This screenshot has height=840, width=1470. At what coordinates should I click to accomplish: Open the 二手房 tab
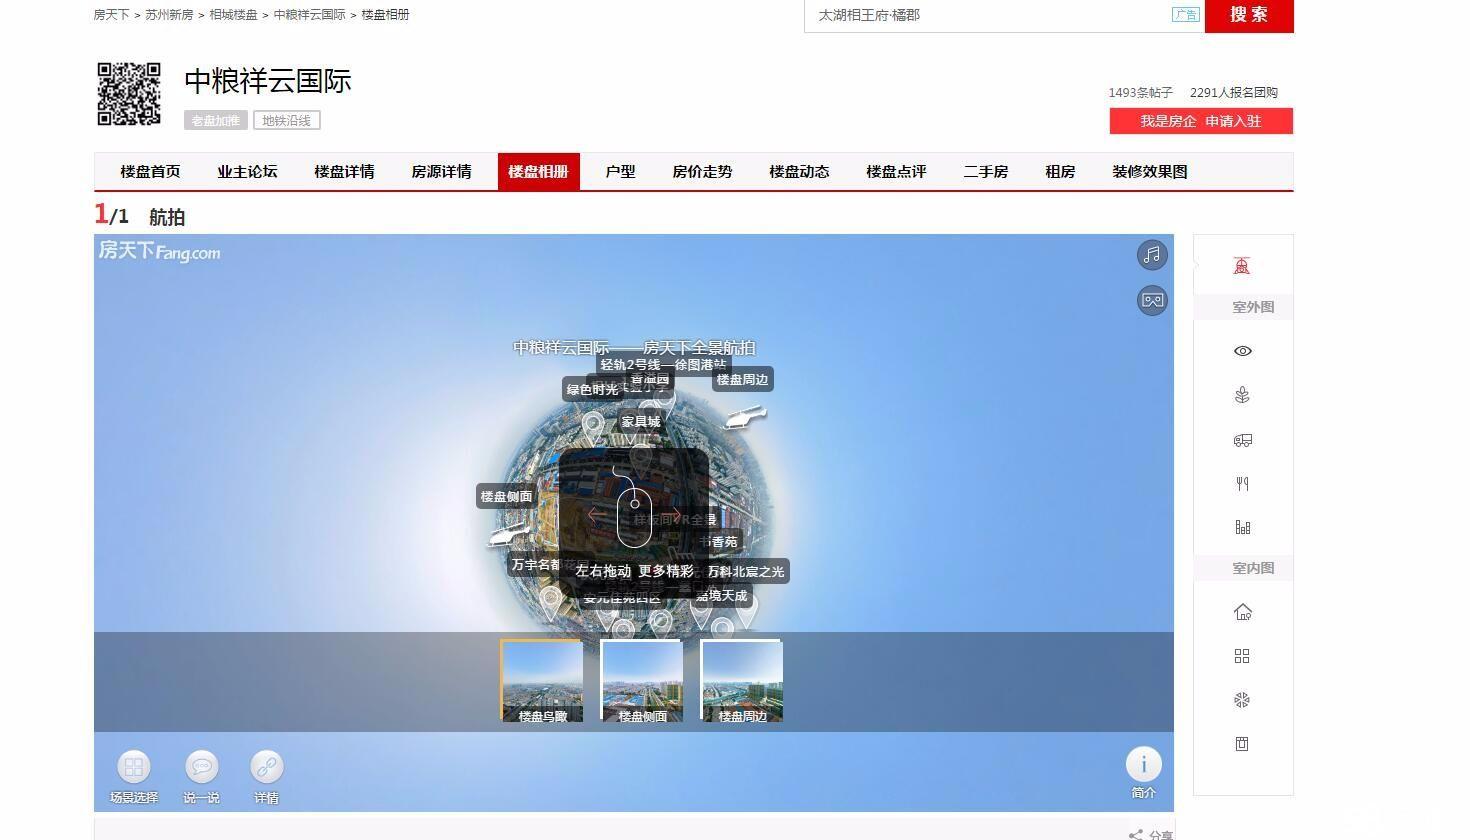coord(985,171)
